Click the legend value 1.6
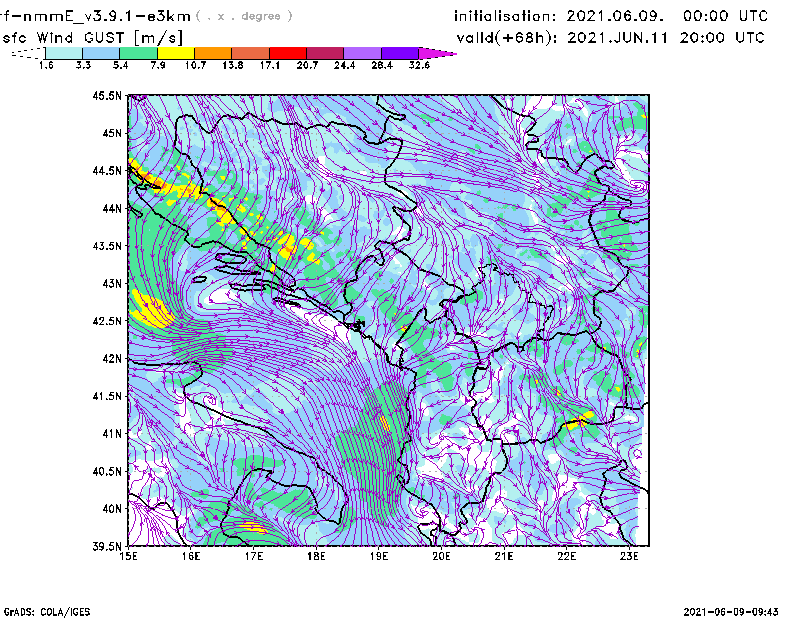 pos(46,65)
